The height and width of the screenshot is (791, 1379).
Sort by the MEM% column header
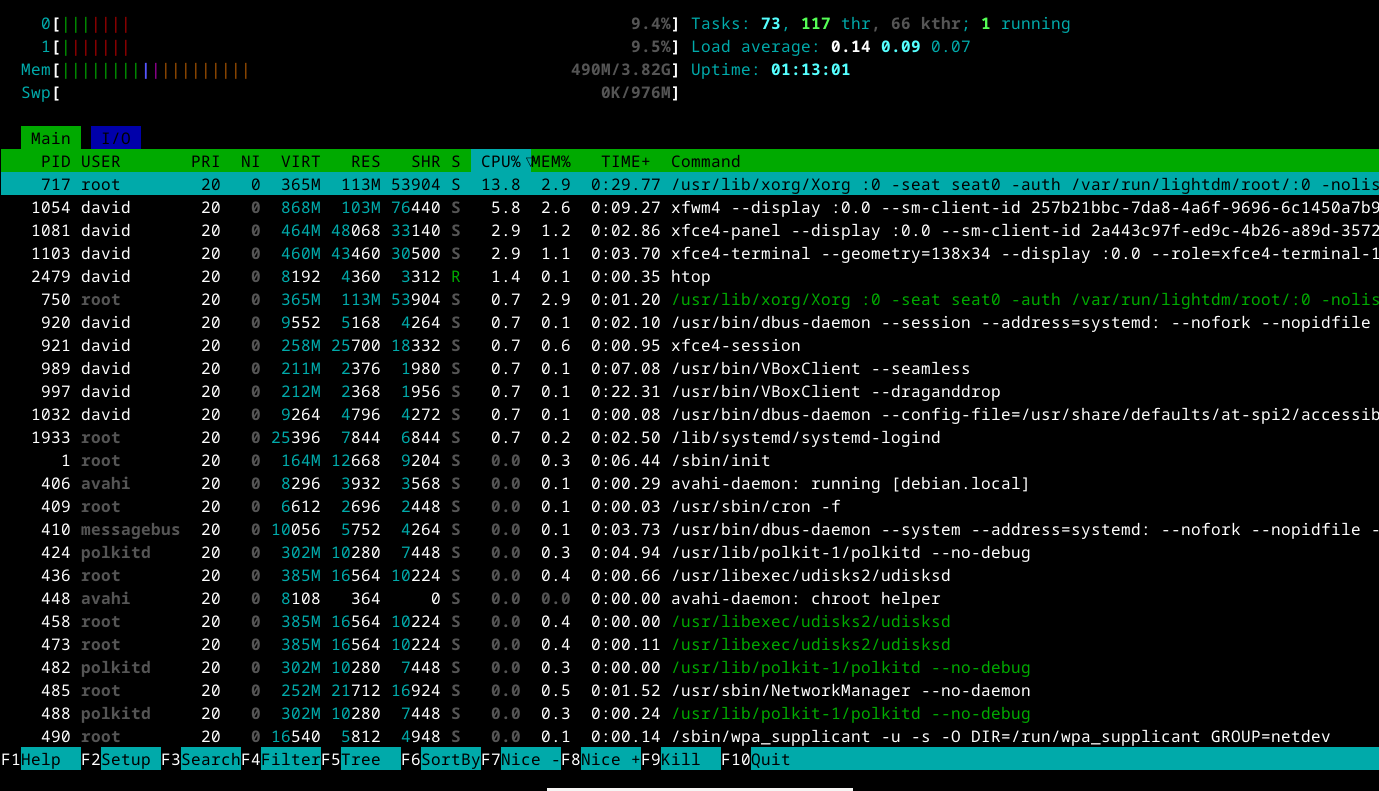tap(551, 161)
